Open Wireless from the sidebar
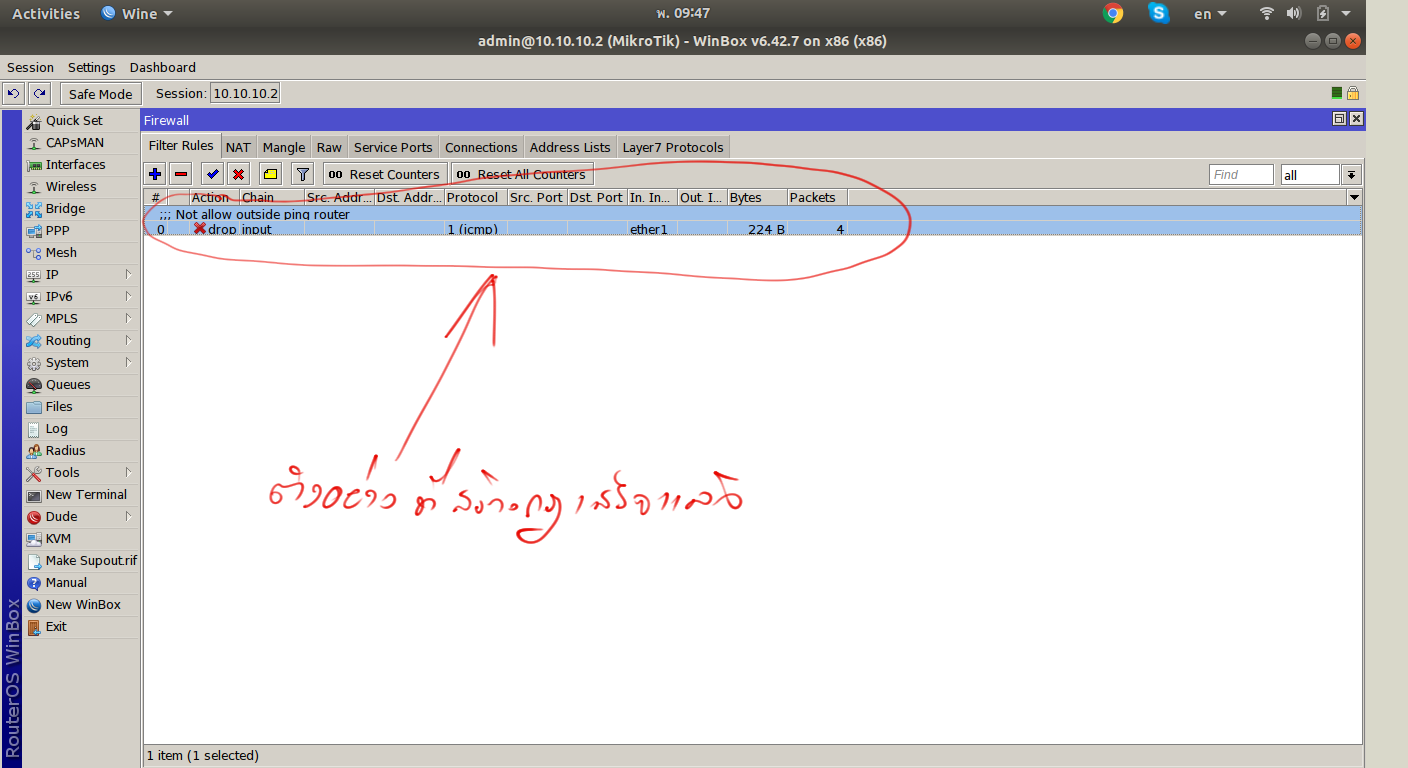The height and width of the screenshot is (768, 1408). 82,186
